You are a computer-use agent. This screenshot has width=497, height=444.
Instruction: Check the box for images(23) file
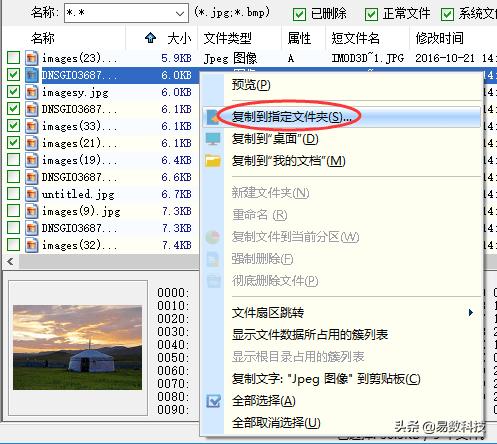point(13,58)
